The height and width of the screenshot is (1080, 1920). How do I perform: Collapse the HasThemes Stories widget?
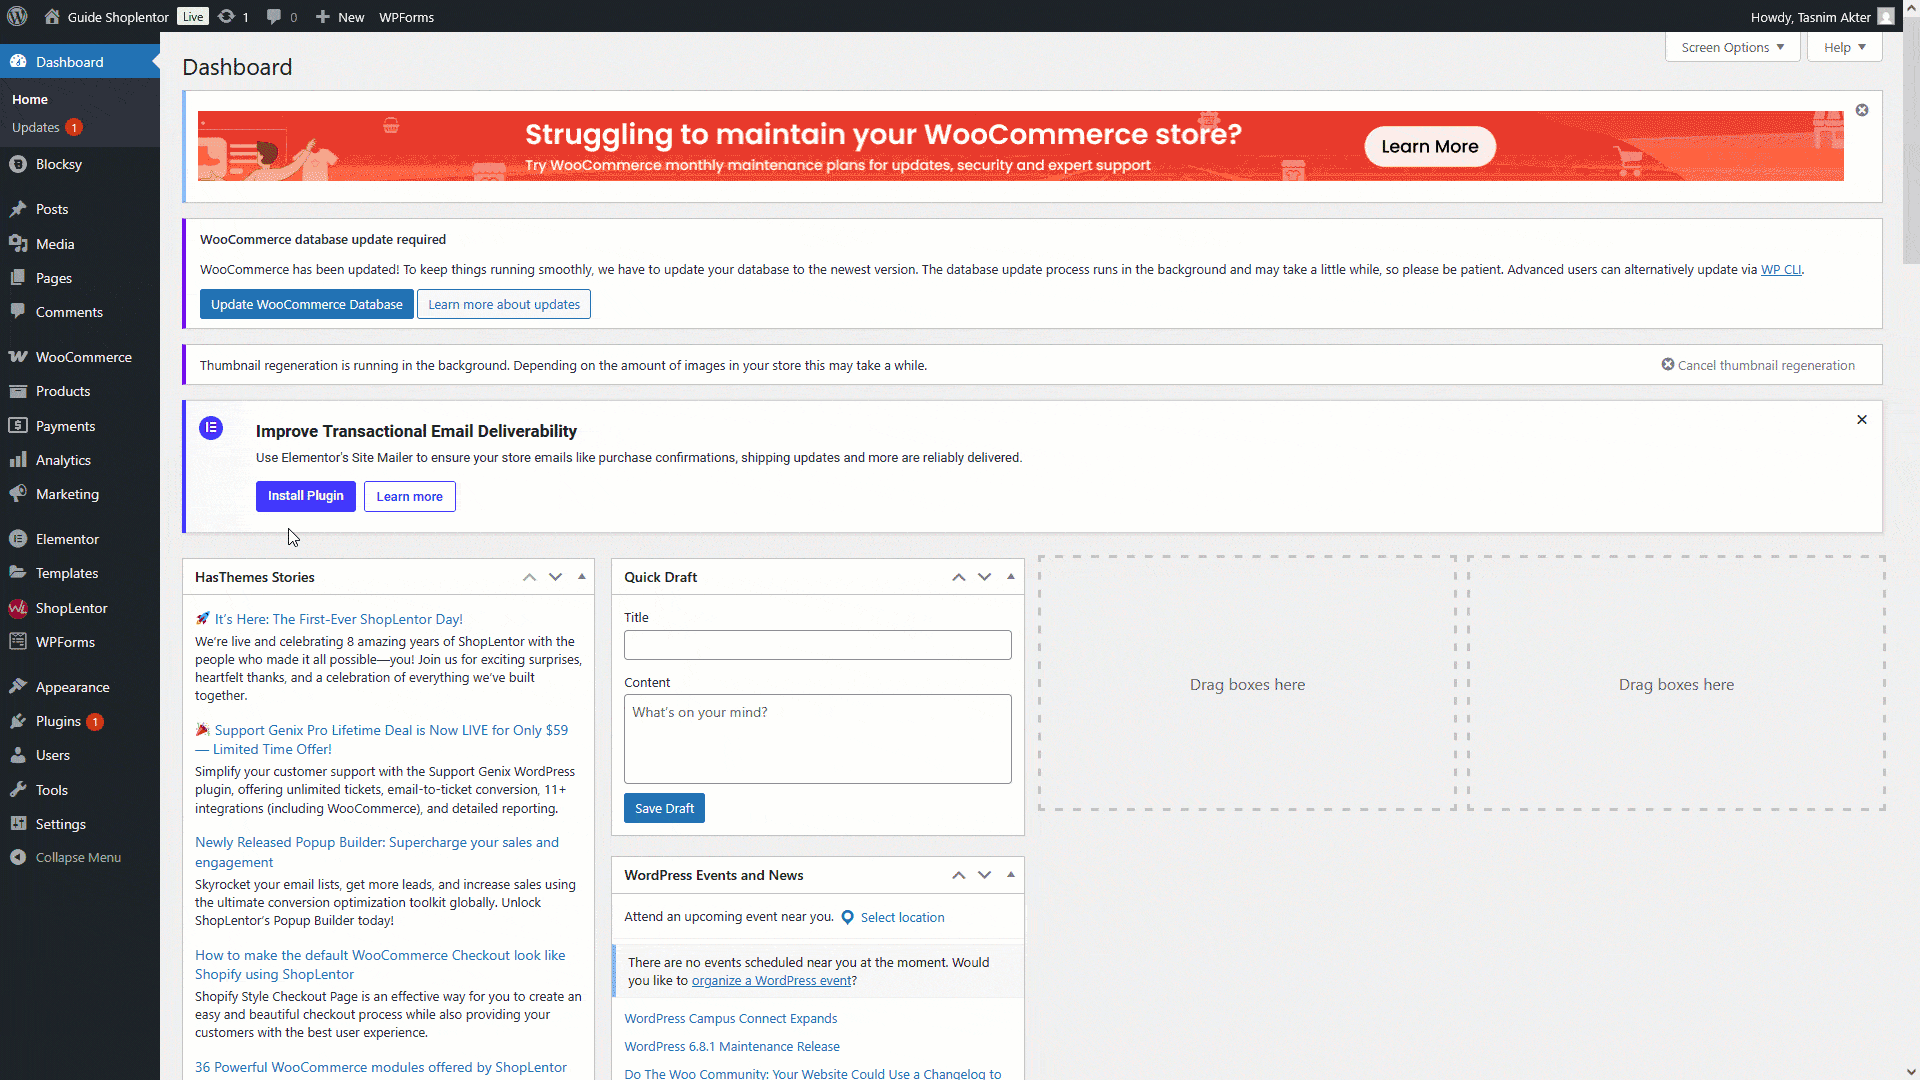click(581, 577)
